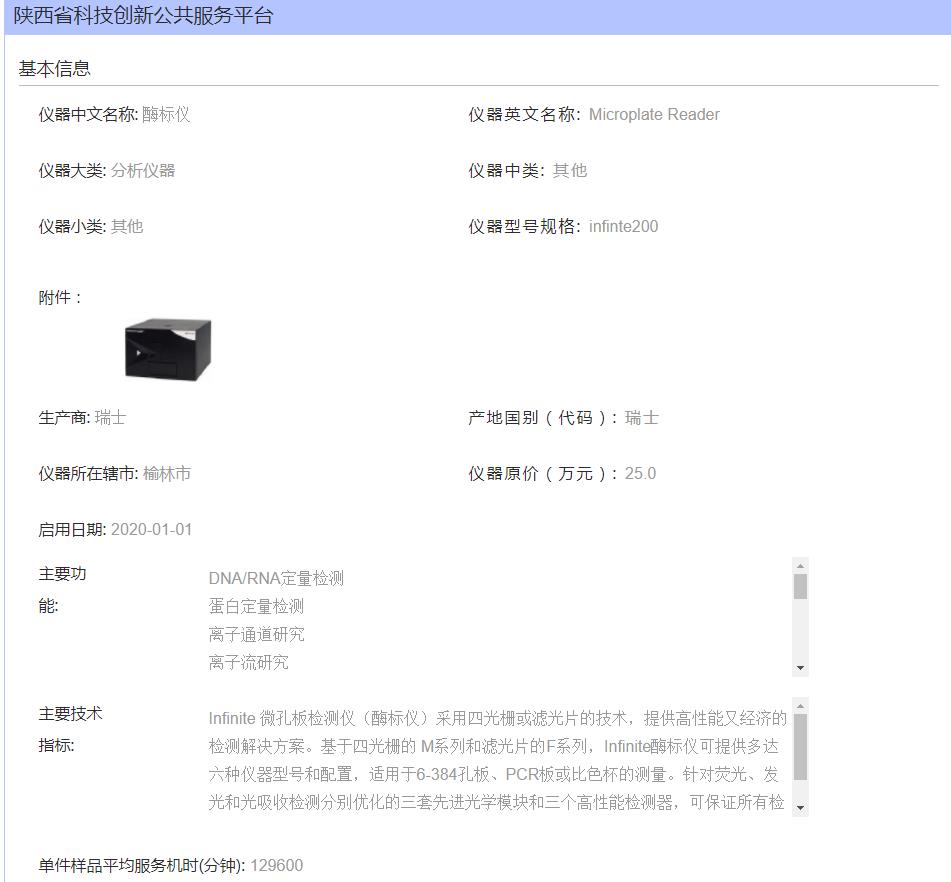Screen dimensions: 951x882
Task: Click the 其他 value next to 仪器小类
Action: 127,226
